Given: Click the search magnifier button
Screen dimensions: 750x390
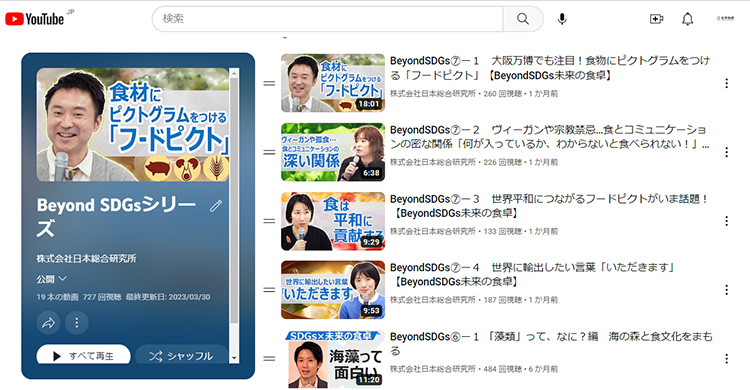Looking at the screenshot, I should tap(523, 19).
